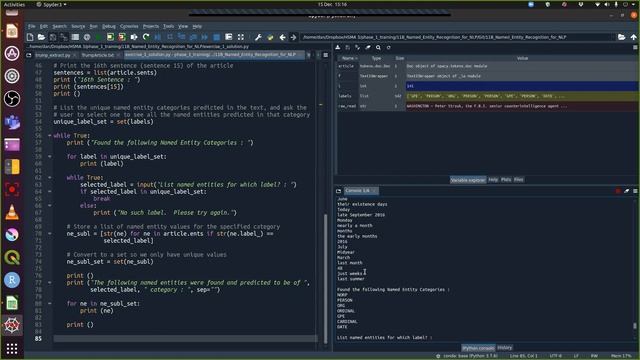This screenshot has height=360, width=640.
Task: Switch to the History tab
Action: tap(504, 348)
